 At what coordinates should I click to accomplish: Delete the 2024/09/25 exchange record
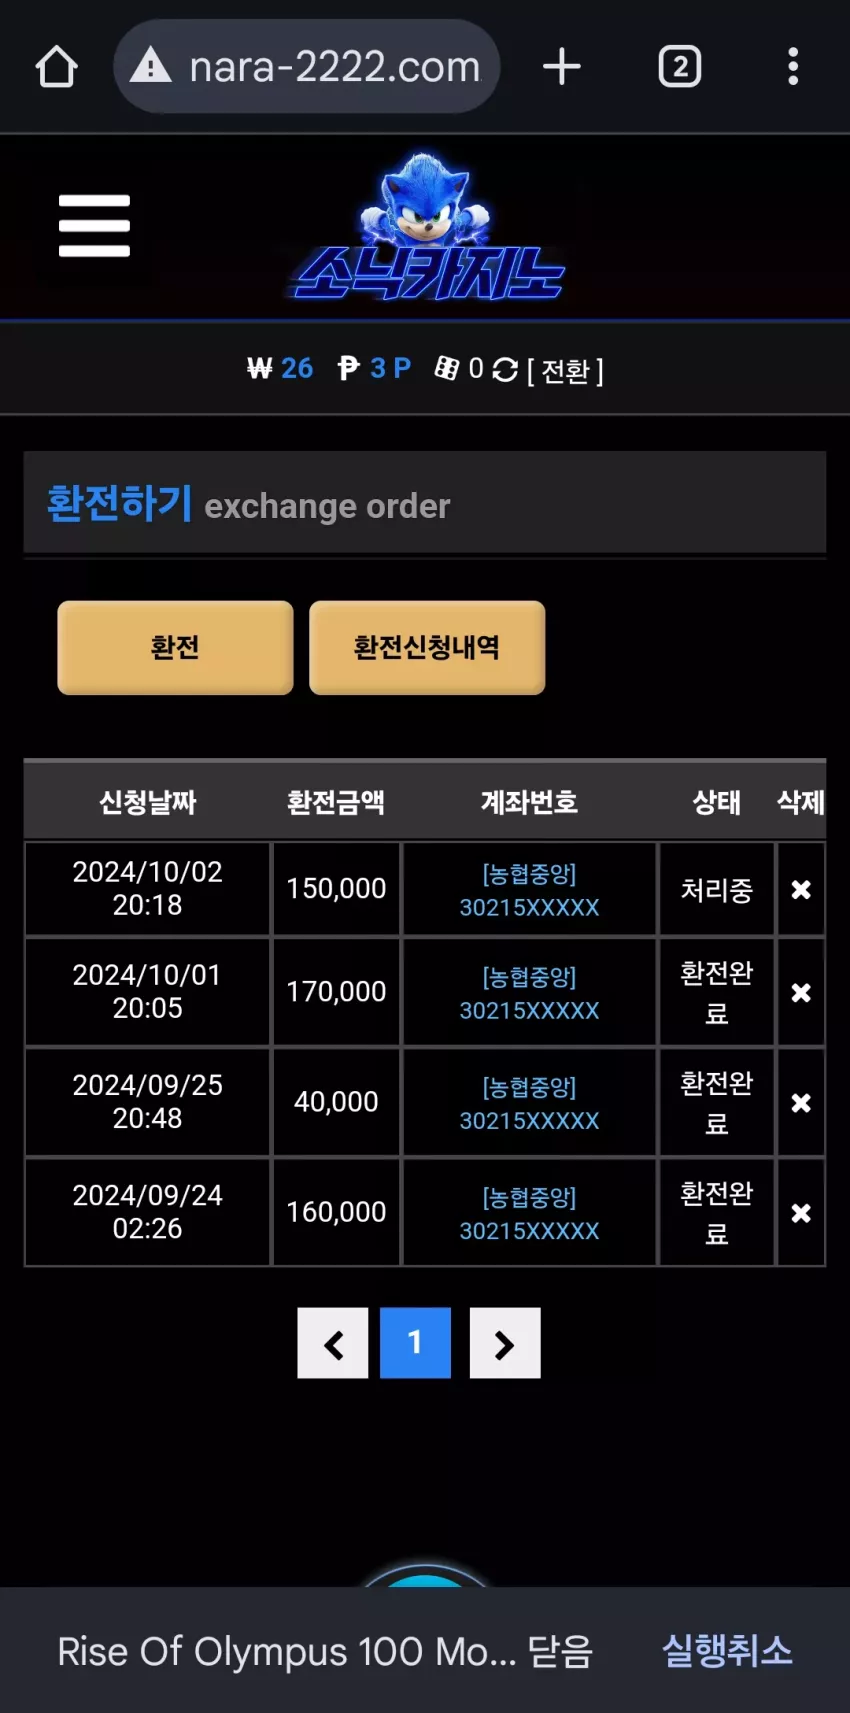[x=801, y=1103]
